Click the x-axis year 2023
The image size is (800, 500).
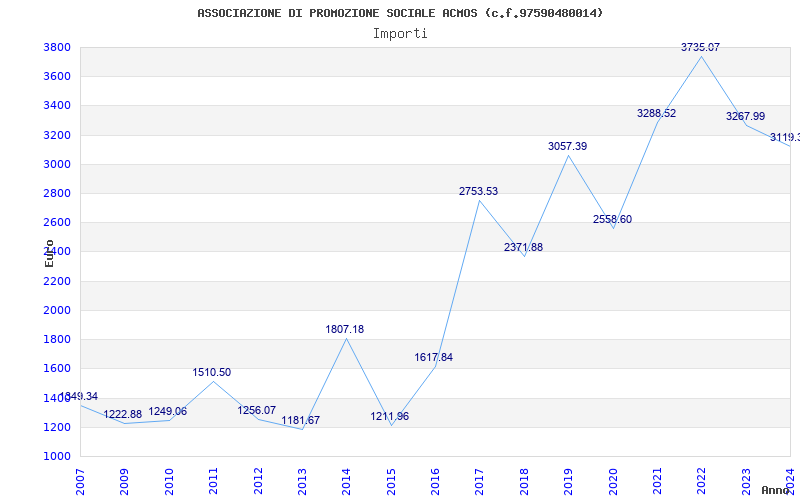[746, 482]
